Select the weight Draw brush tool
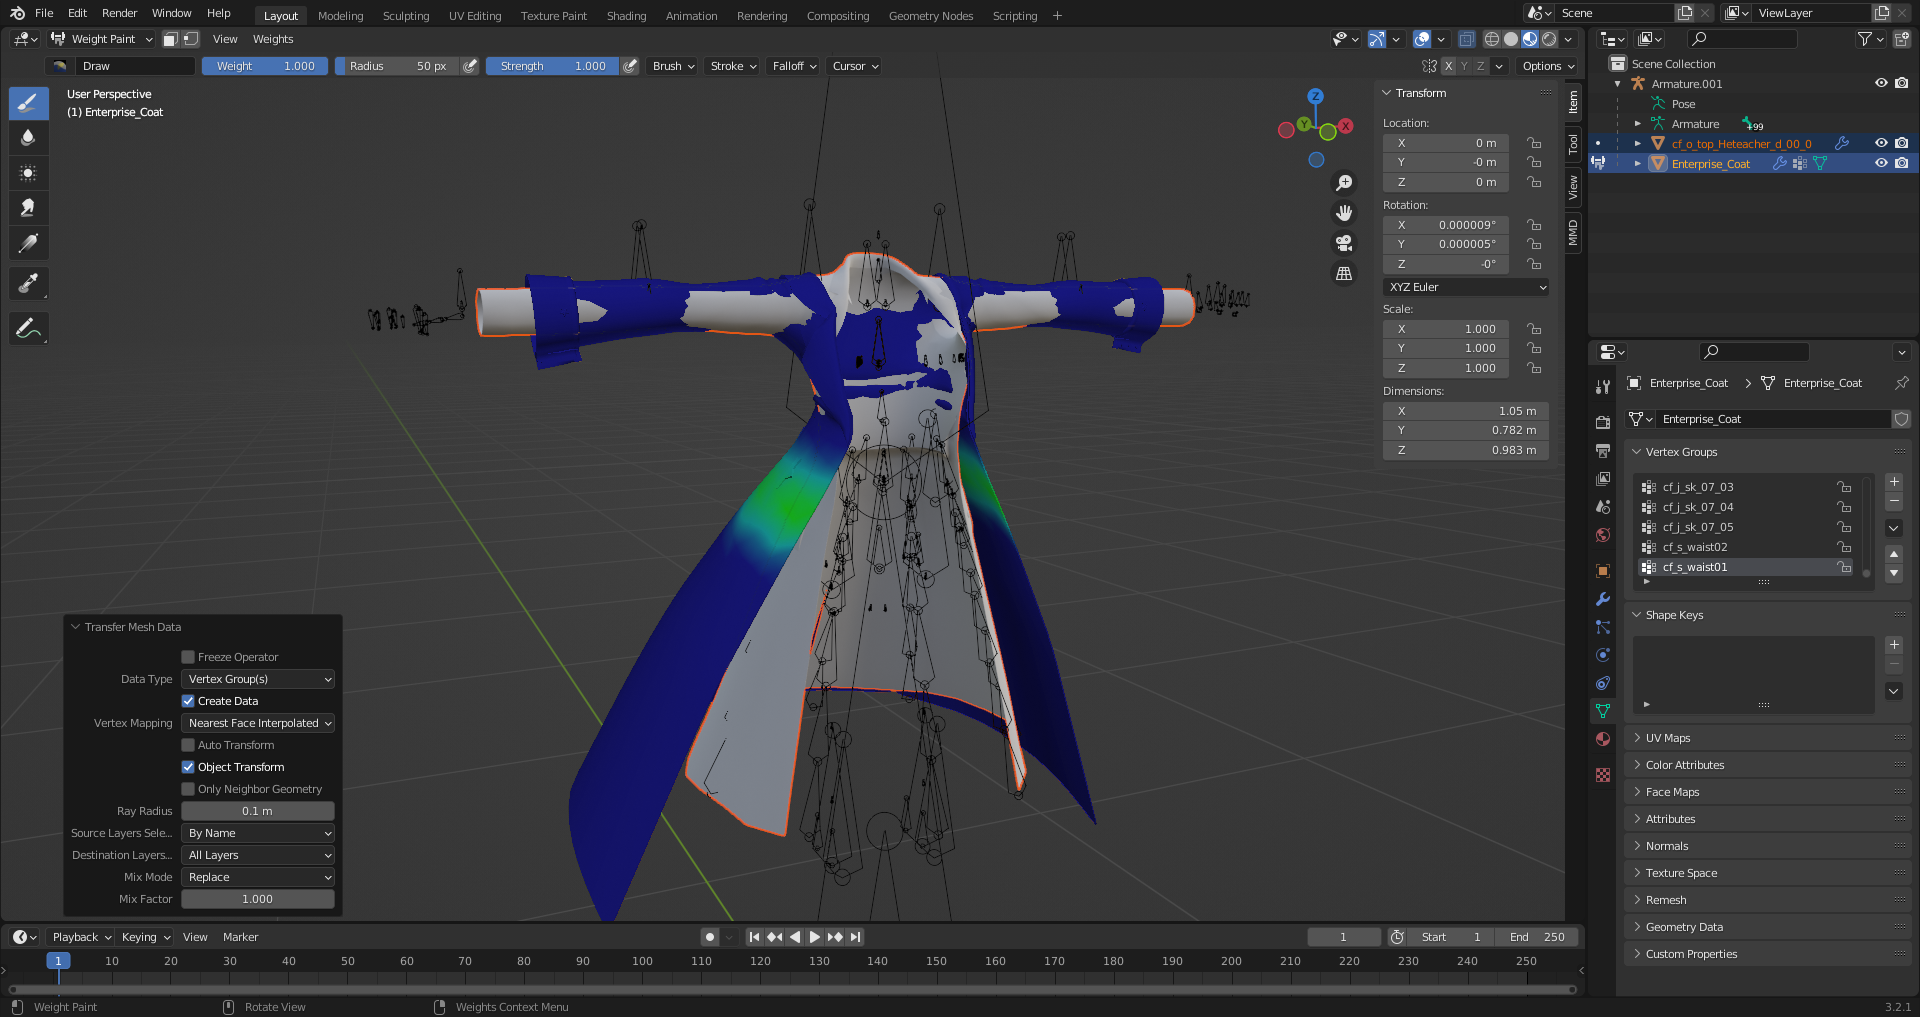The width and height of the screenshot is (1920, 1017). click(28, 103)
